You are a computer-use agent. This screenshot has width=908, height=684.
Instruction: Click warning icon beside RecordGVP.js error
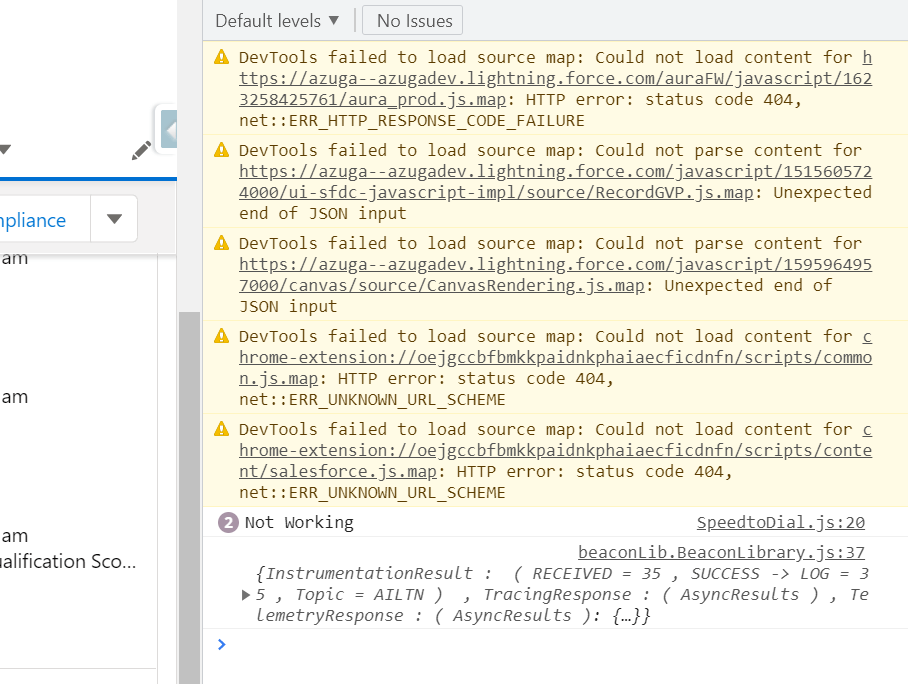[221, 150]
